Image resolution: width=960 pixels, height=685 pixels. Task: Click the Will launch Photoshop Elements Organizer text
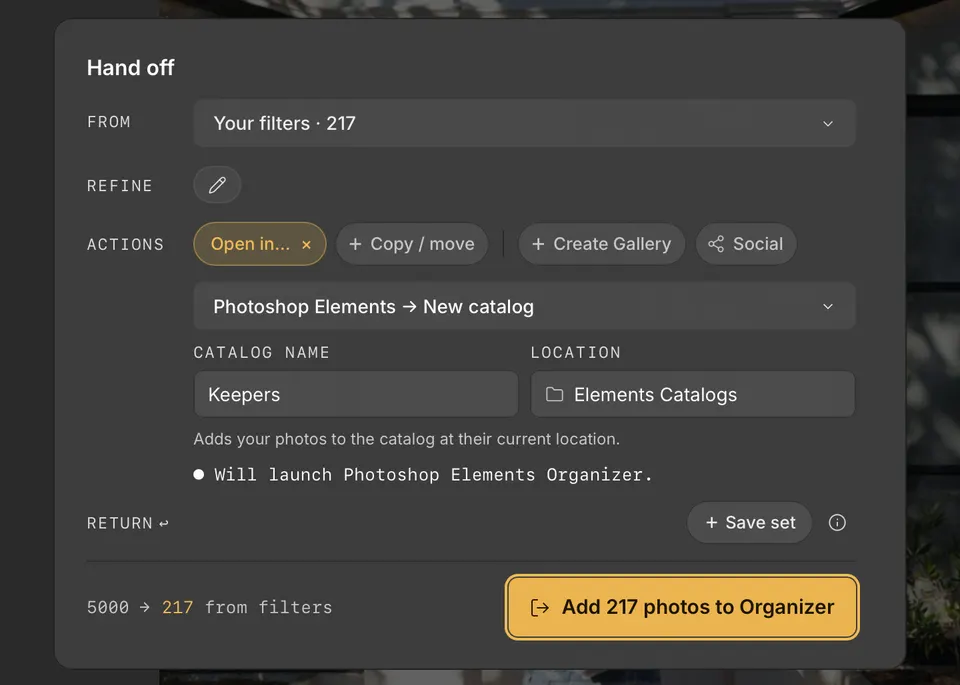tap(433, 474)
